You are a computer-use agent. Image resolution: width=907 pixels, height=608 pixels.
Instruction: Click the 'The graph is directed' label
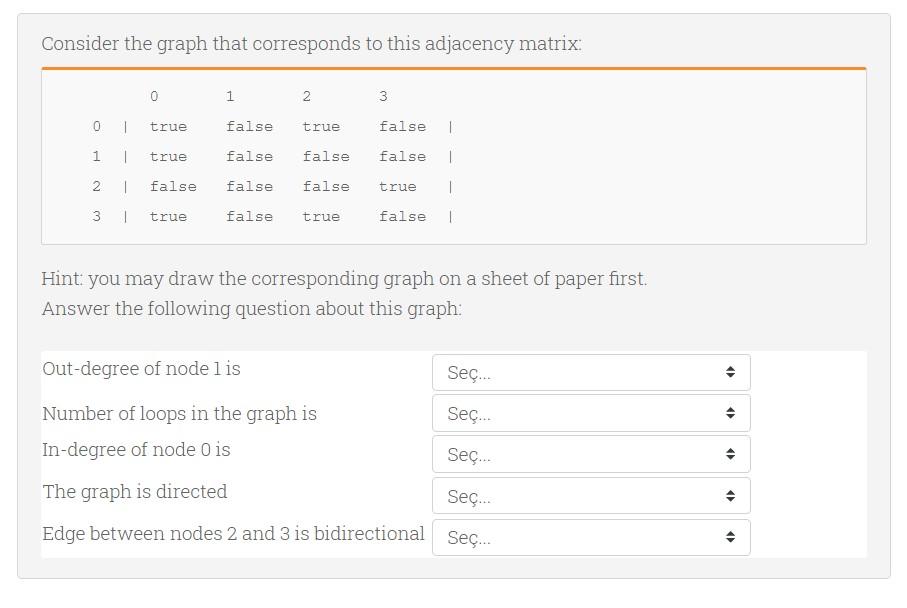pyautogui.click(x=134, y=492)
